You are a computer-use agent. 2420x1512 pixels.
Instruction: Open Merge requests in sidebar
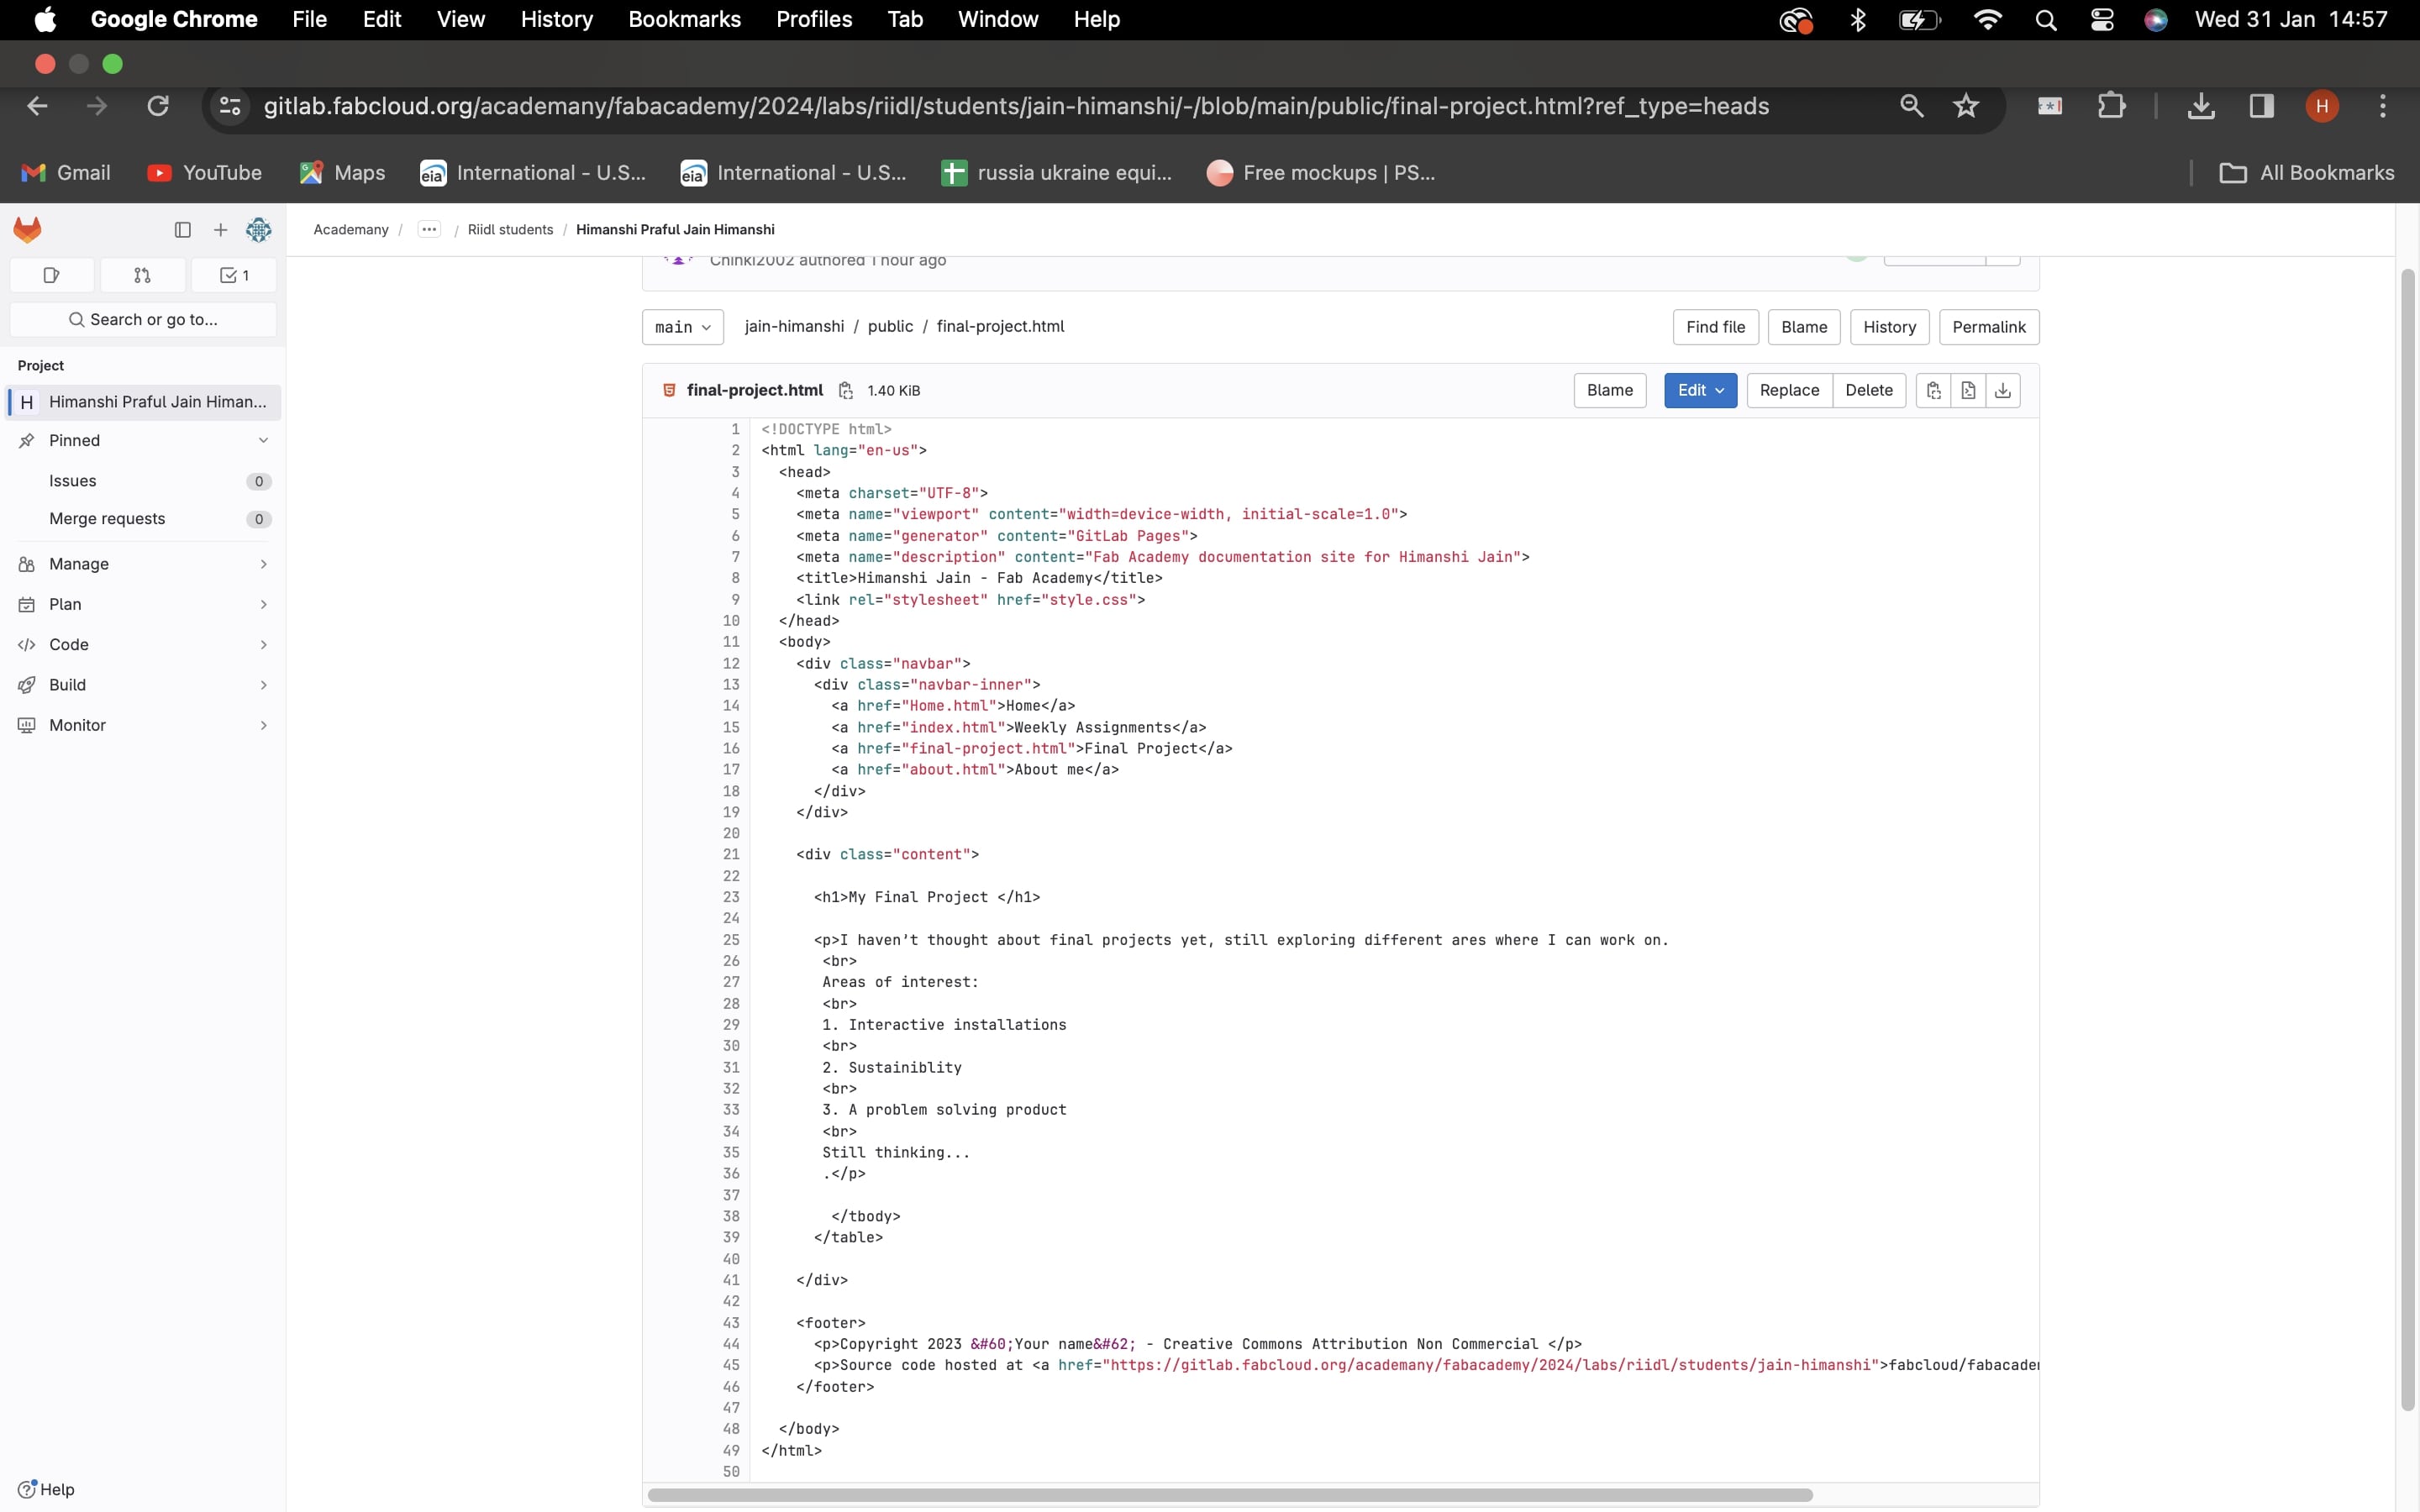pyautogui.click(x=143, y=519)
